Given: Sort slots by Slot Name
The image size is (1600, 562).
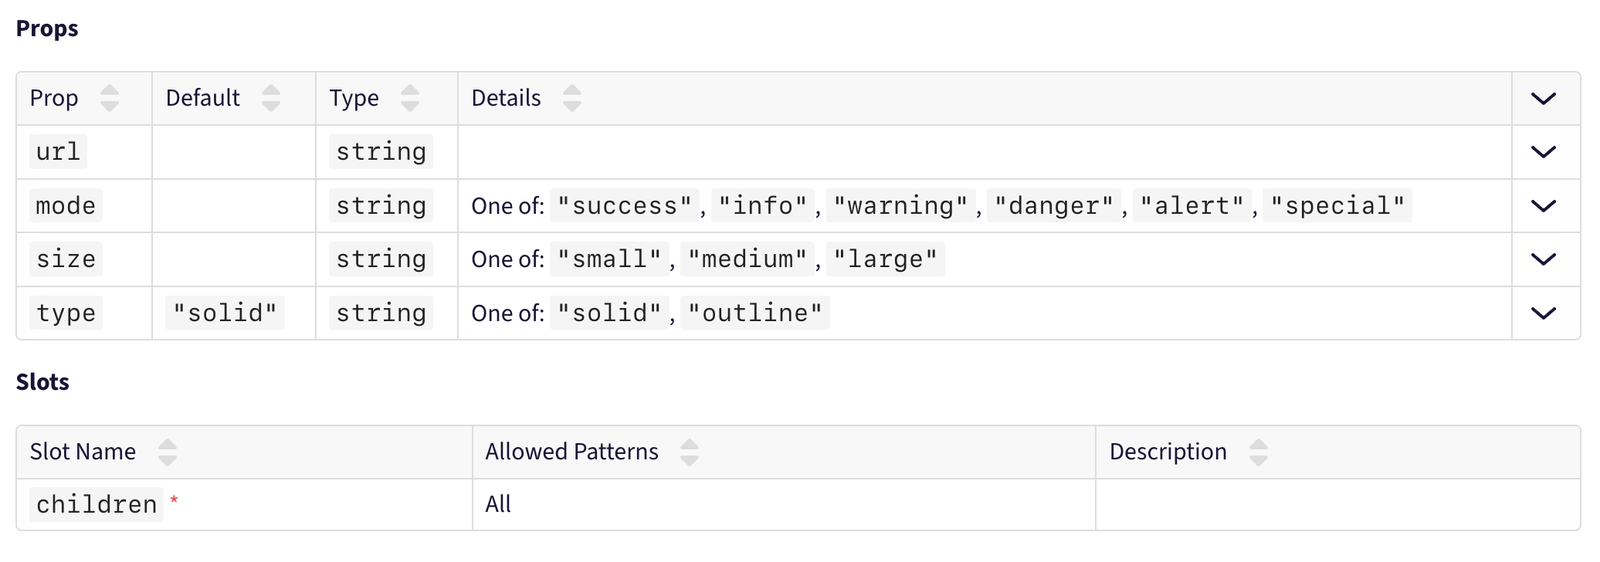Looking at the screenshot, I should 168,452.
